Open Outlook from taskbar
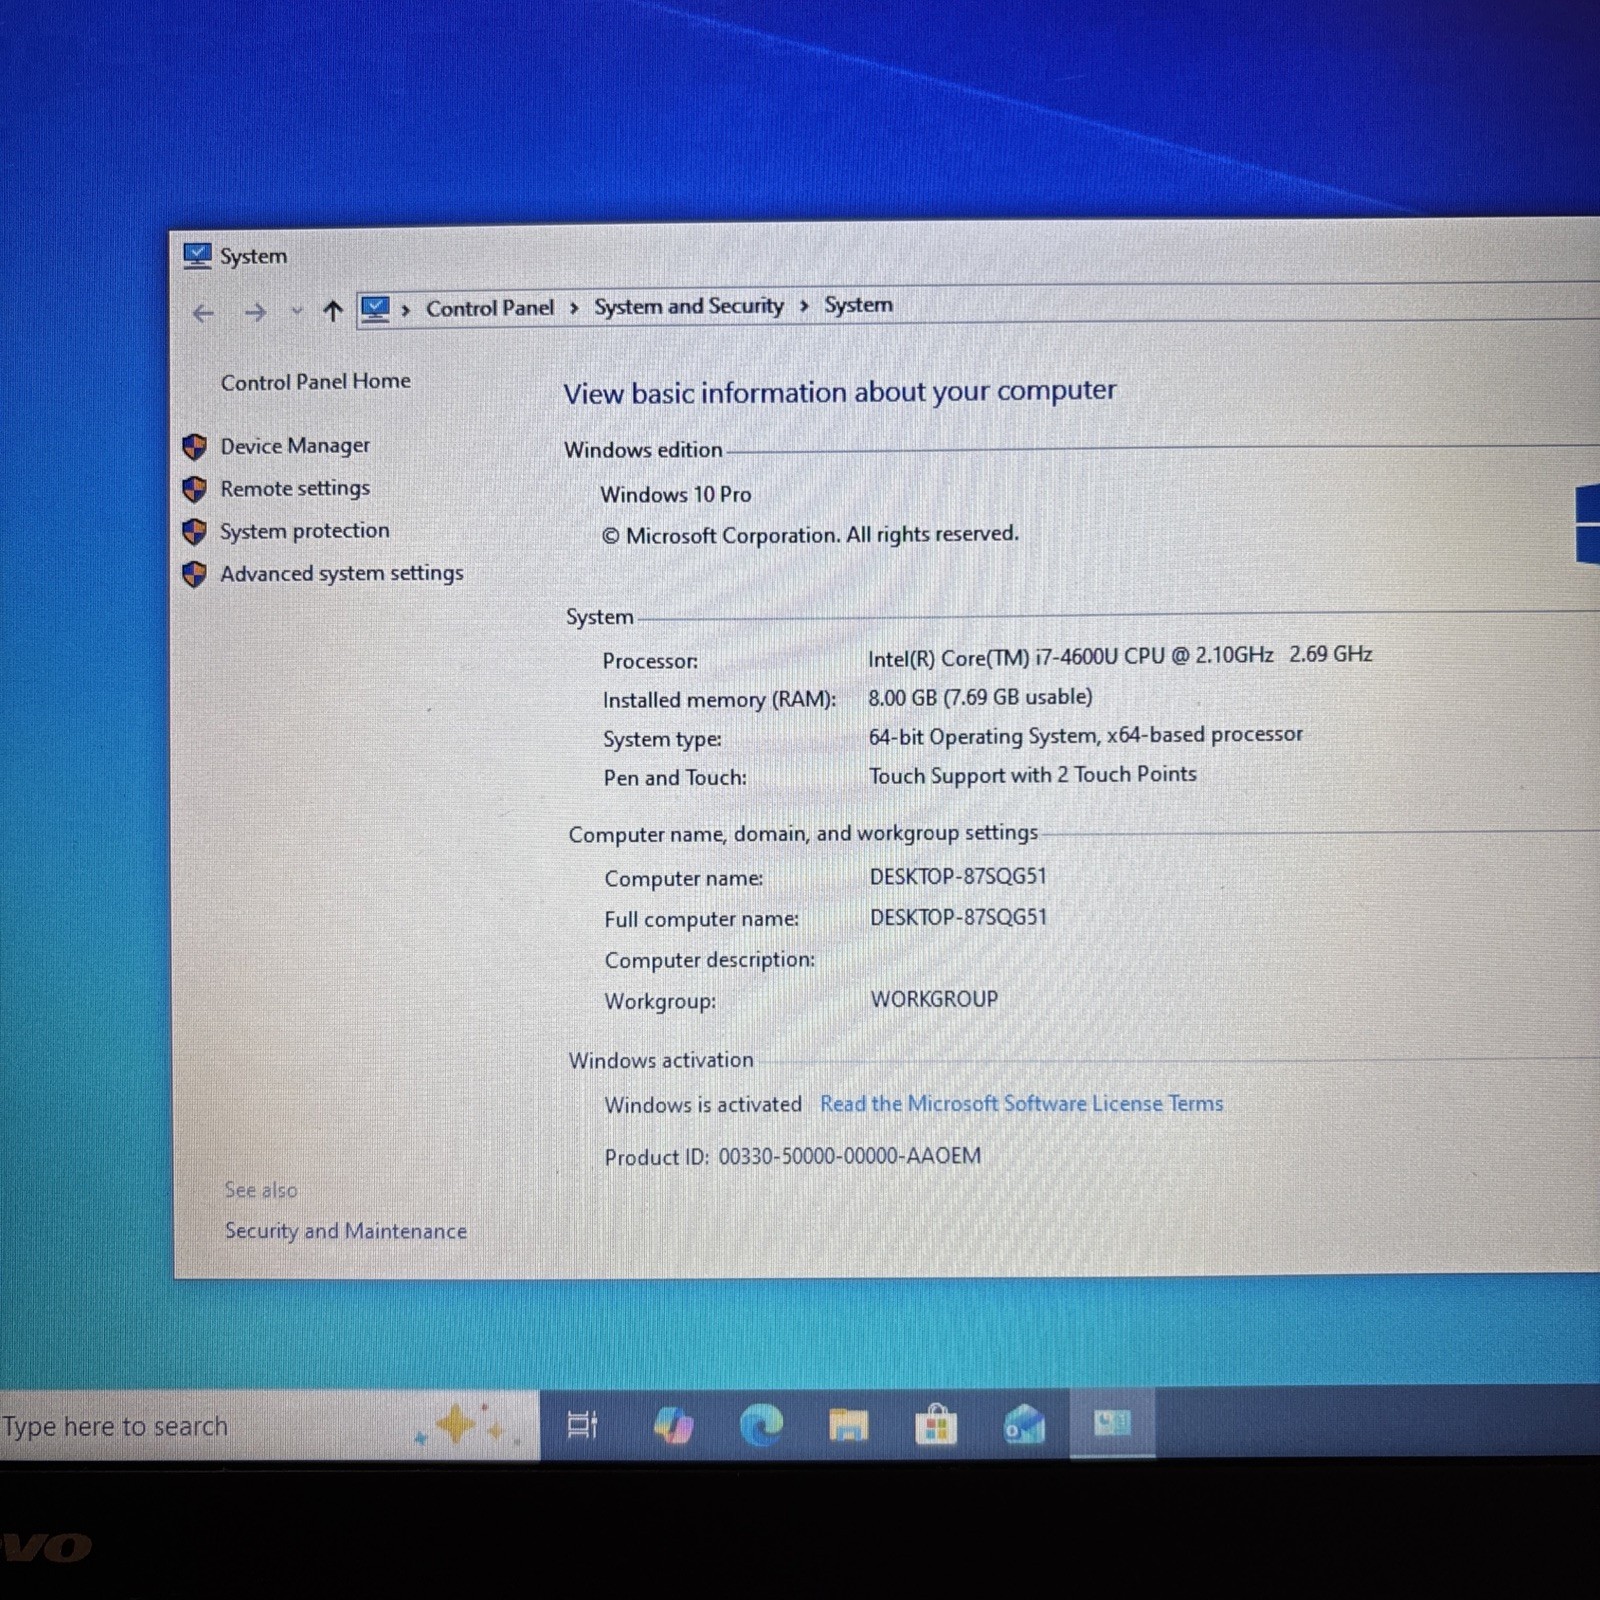The image size is (1600, 1600). point(1024,1425)
